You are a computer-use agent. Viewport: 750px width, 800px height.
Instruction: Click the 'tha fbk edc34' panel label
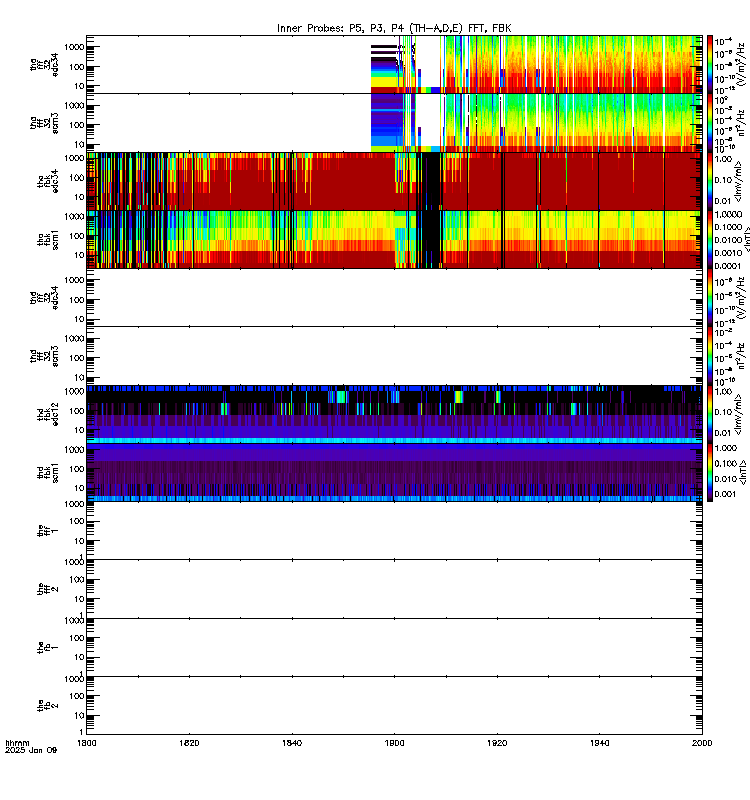click(x=48, y=181)
